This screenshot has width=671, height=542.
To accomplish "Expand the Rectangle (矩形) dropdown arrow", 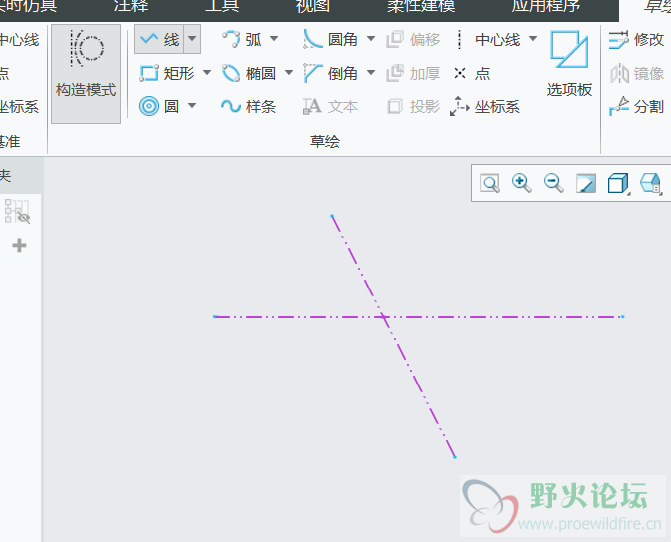I will [207, 73].
